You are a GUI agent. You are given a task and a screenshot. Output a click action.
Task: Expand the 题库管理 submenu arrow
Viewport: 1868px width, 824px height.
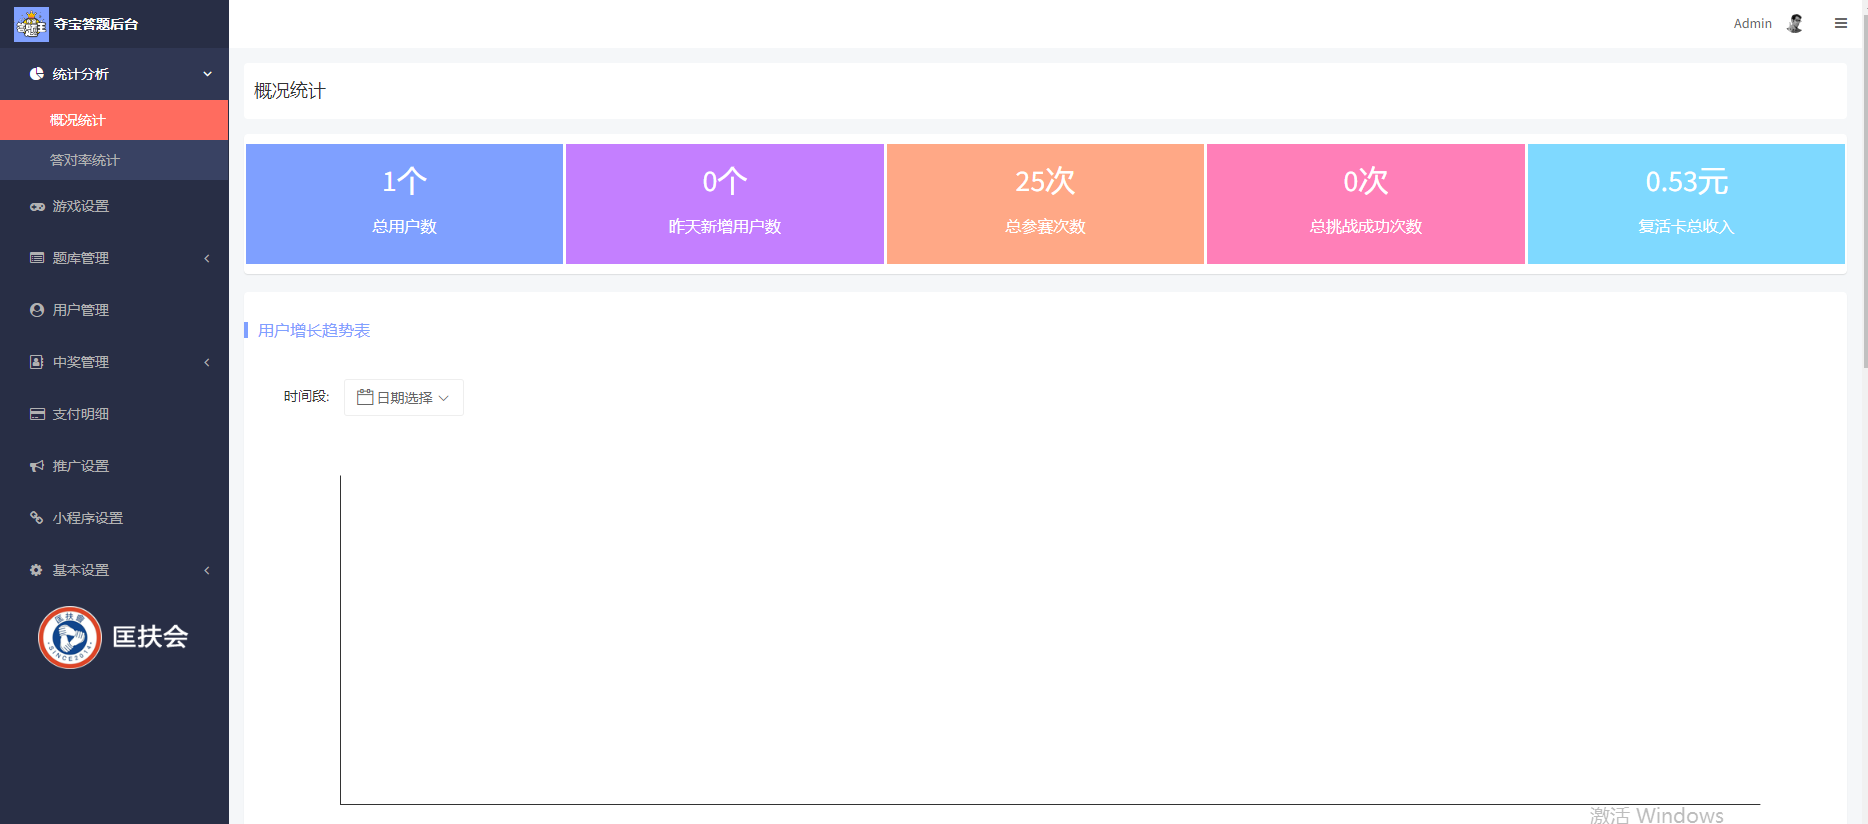pos(207,258)
